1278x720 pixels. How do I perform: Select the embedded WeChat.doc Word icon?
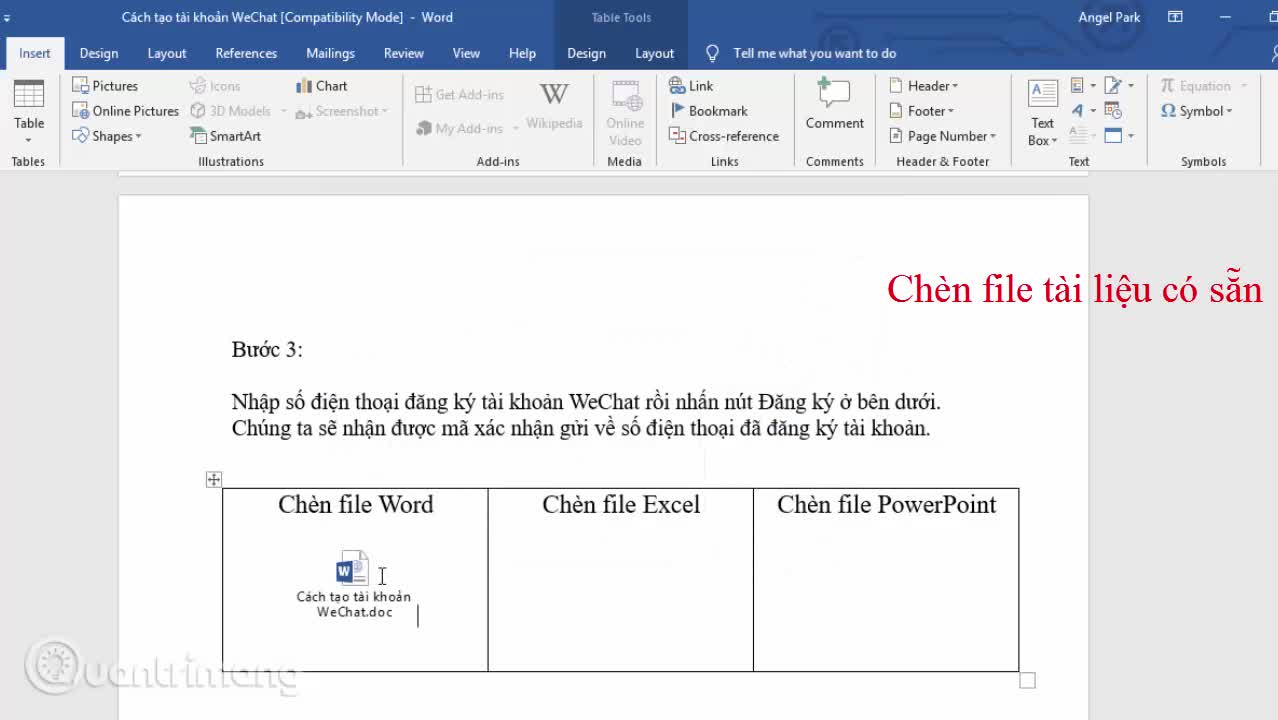tap(352, 569)
